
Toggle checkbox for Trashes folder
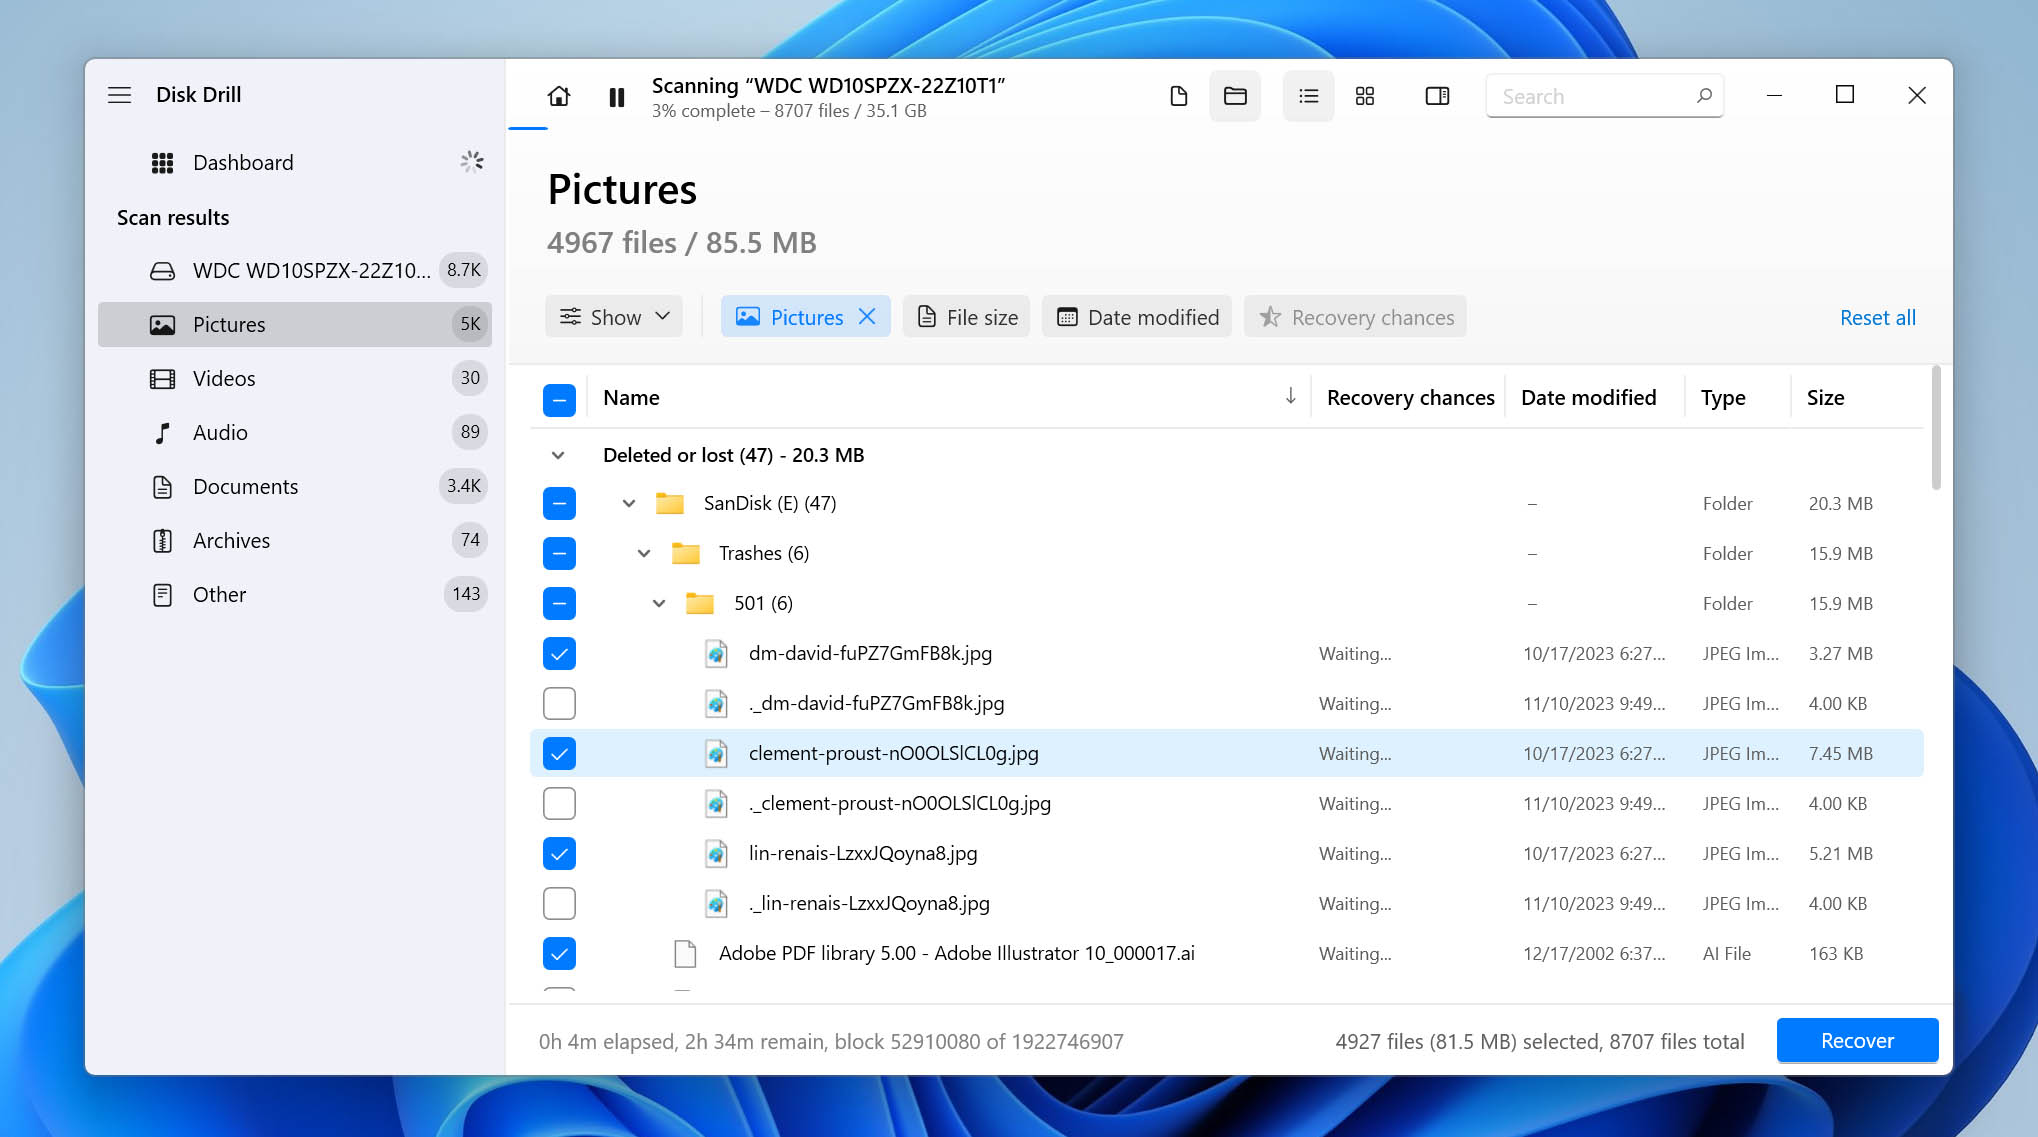(x=559, y=553)
